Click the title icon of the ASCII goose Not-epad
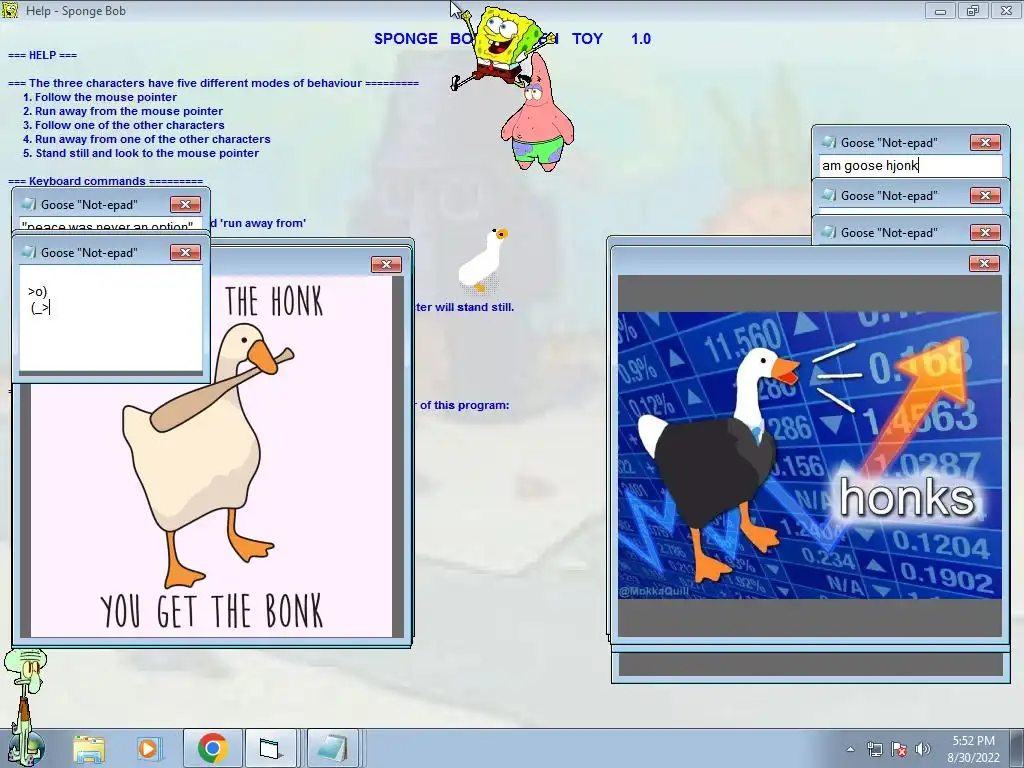This screenshot has height=768, width=1024. tap(29, 253)
